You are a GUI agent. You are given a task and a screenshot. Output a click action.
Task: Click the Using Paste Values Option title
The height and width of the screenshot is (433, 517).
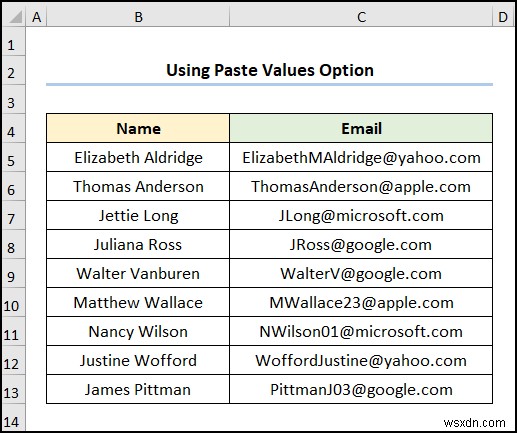(270, 70)
